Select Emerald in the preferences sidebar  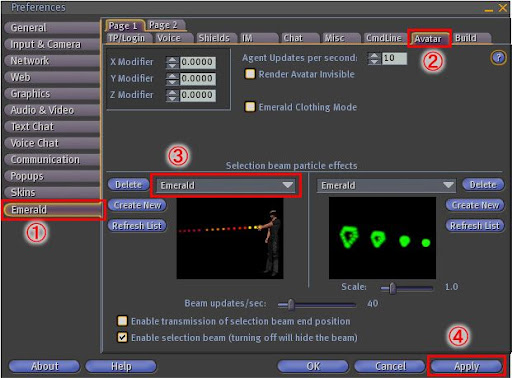tap(53, 210)
